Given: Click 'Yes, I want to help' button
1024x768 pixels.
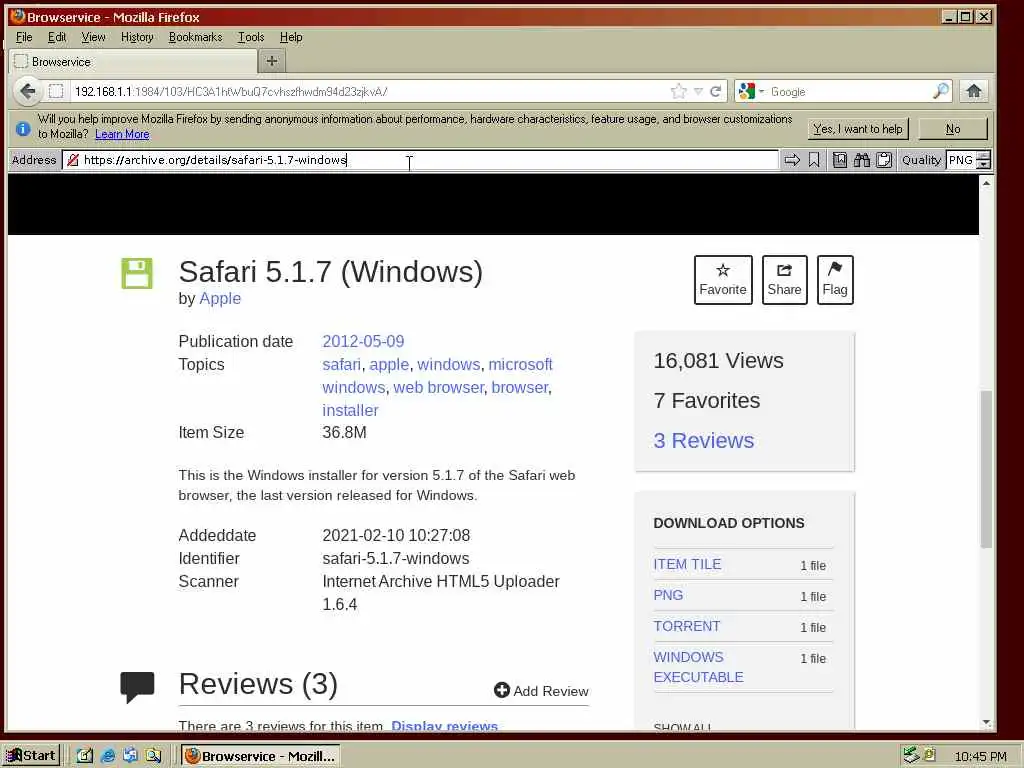Looking at the screenshot, I should click(857, 129).
